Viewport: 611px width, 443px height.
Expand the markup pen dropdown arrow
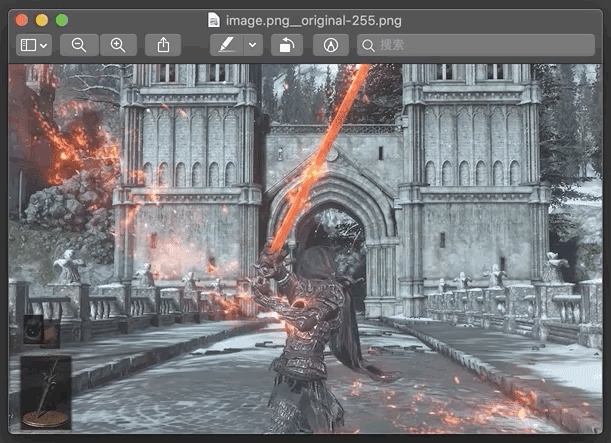click(x=253, y=45)
